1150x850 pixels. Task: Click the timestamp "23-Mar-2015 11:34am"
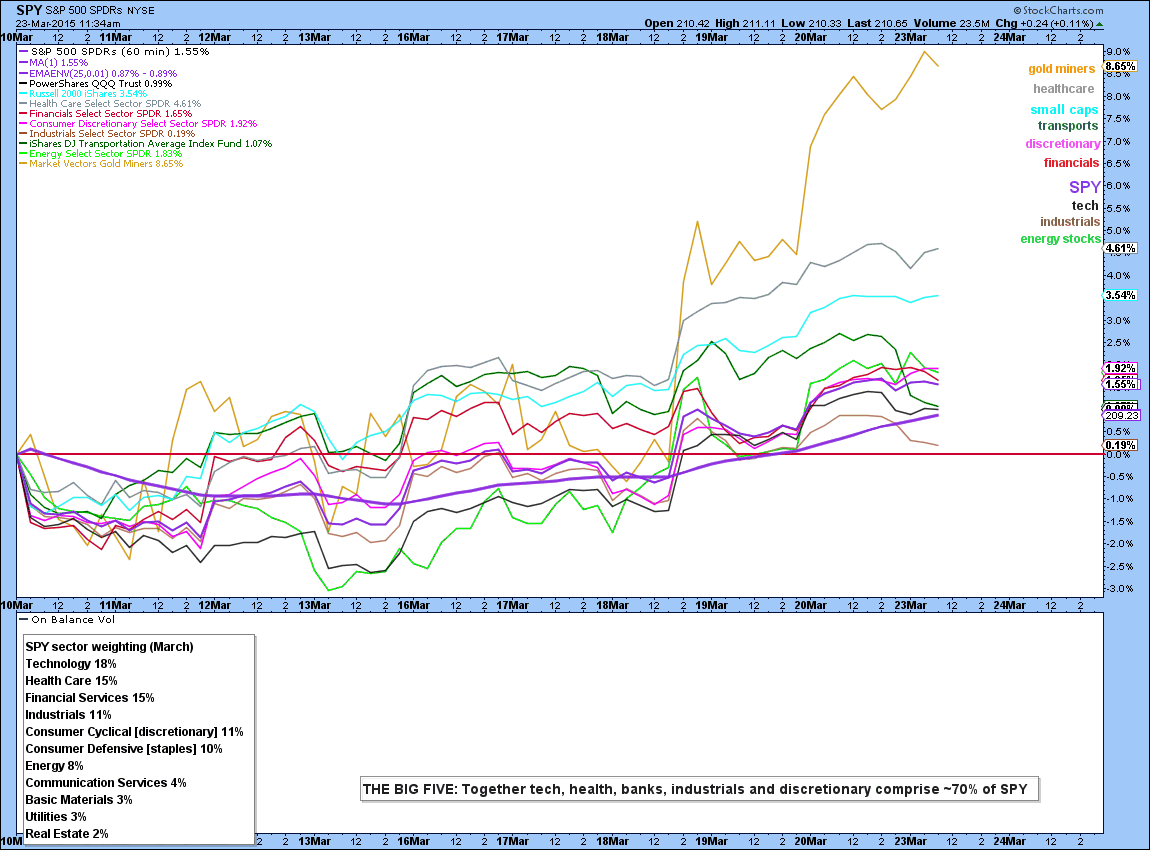67,23
